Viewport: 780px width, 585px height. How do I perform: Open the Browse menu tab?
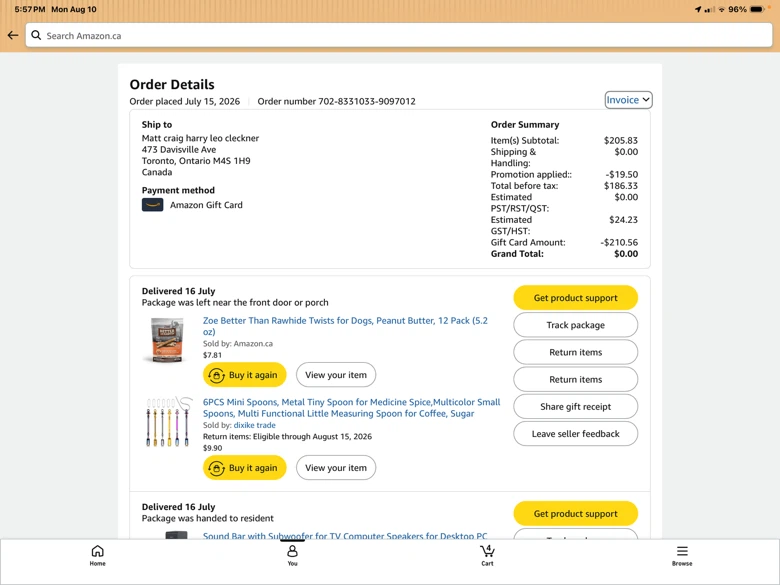pos(682,556)
